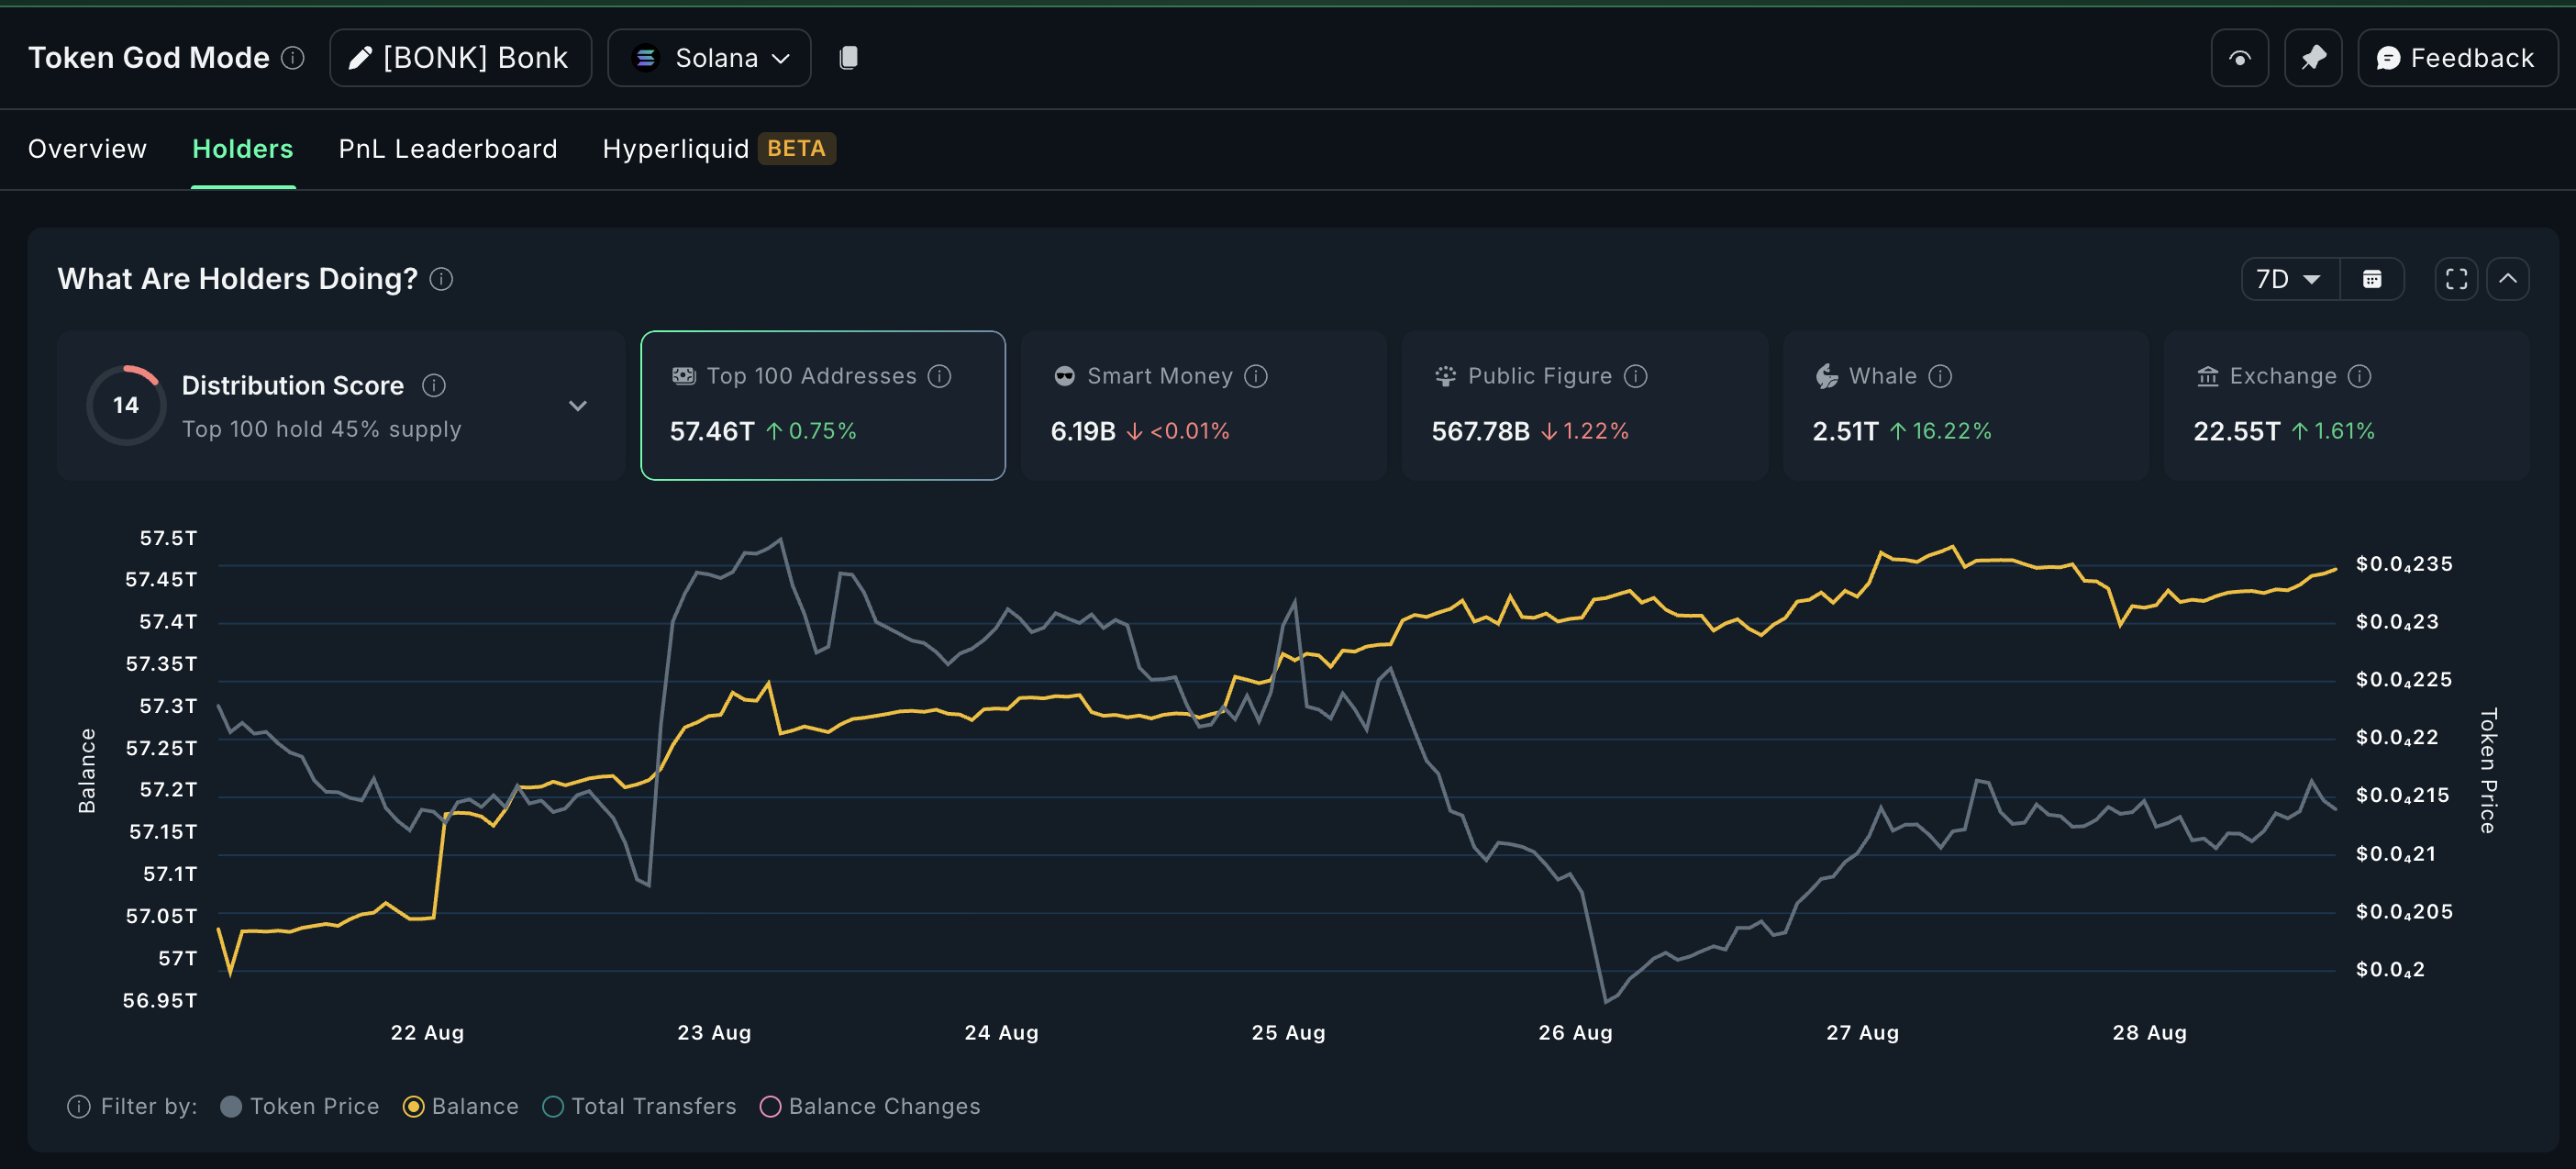Click info icon beside What Are Holders Doing

pos(441,279)
